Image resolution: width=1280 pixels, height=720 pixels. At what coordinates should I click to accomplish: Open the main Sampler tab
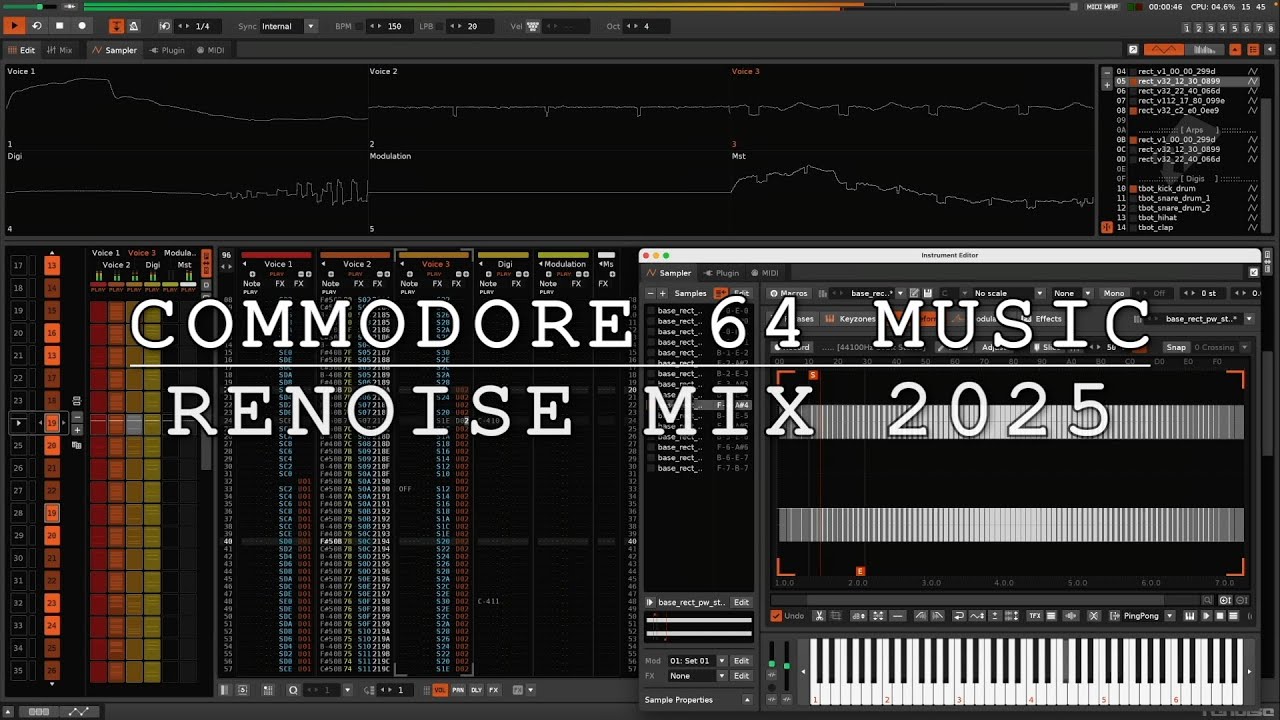(x=115, y=50)
